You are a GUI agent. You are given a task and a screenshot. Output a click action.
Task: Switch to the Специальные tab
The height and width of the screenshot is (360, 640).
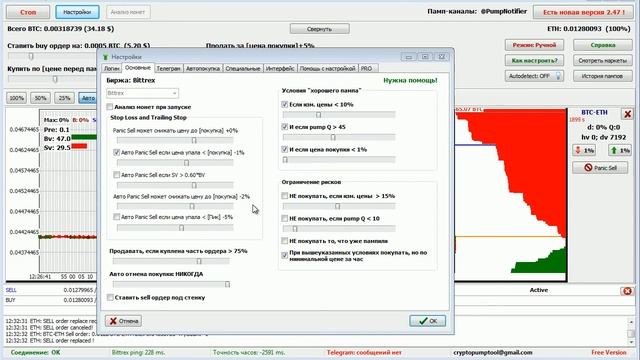[243, 69]
